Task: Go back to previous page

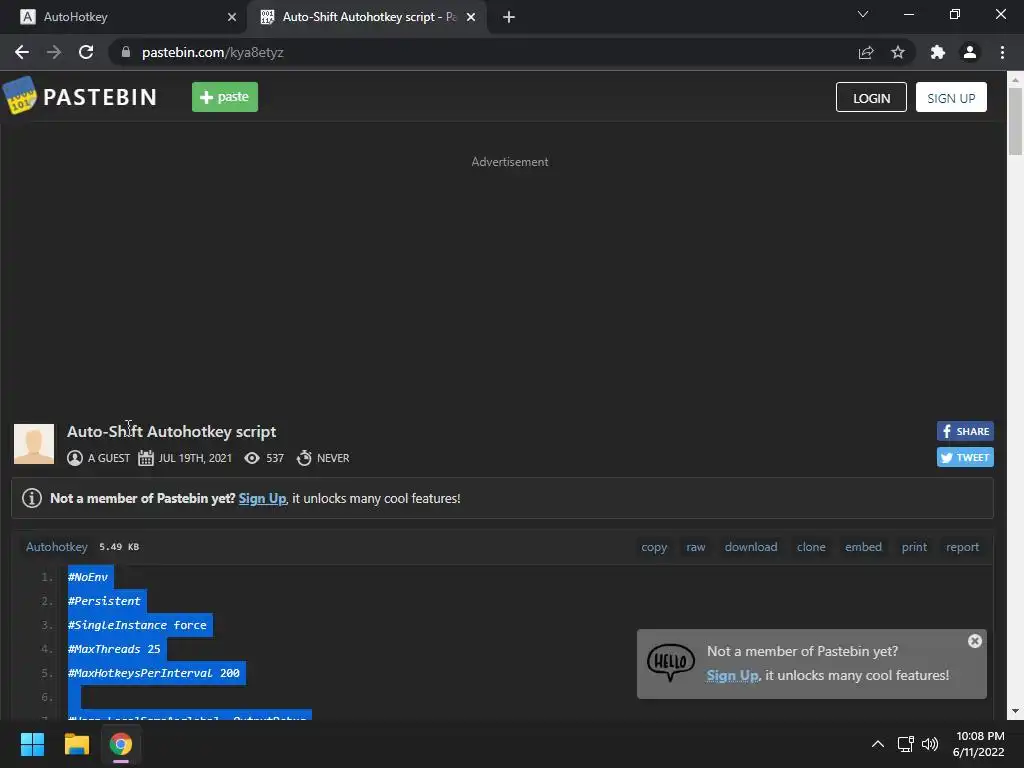Action: coord(22,52)
